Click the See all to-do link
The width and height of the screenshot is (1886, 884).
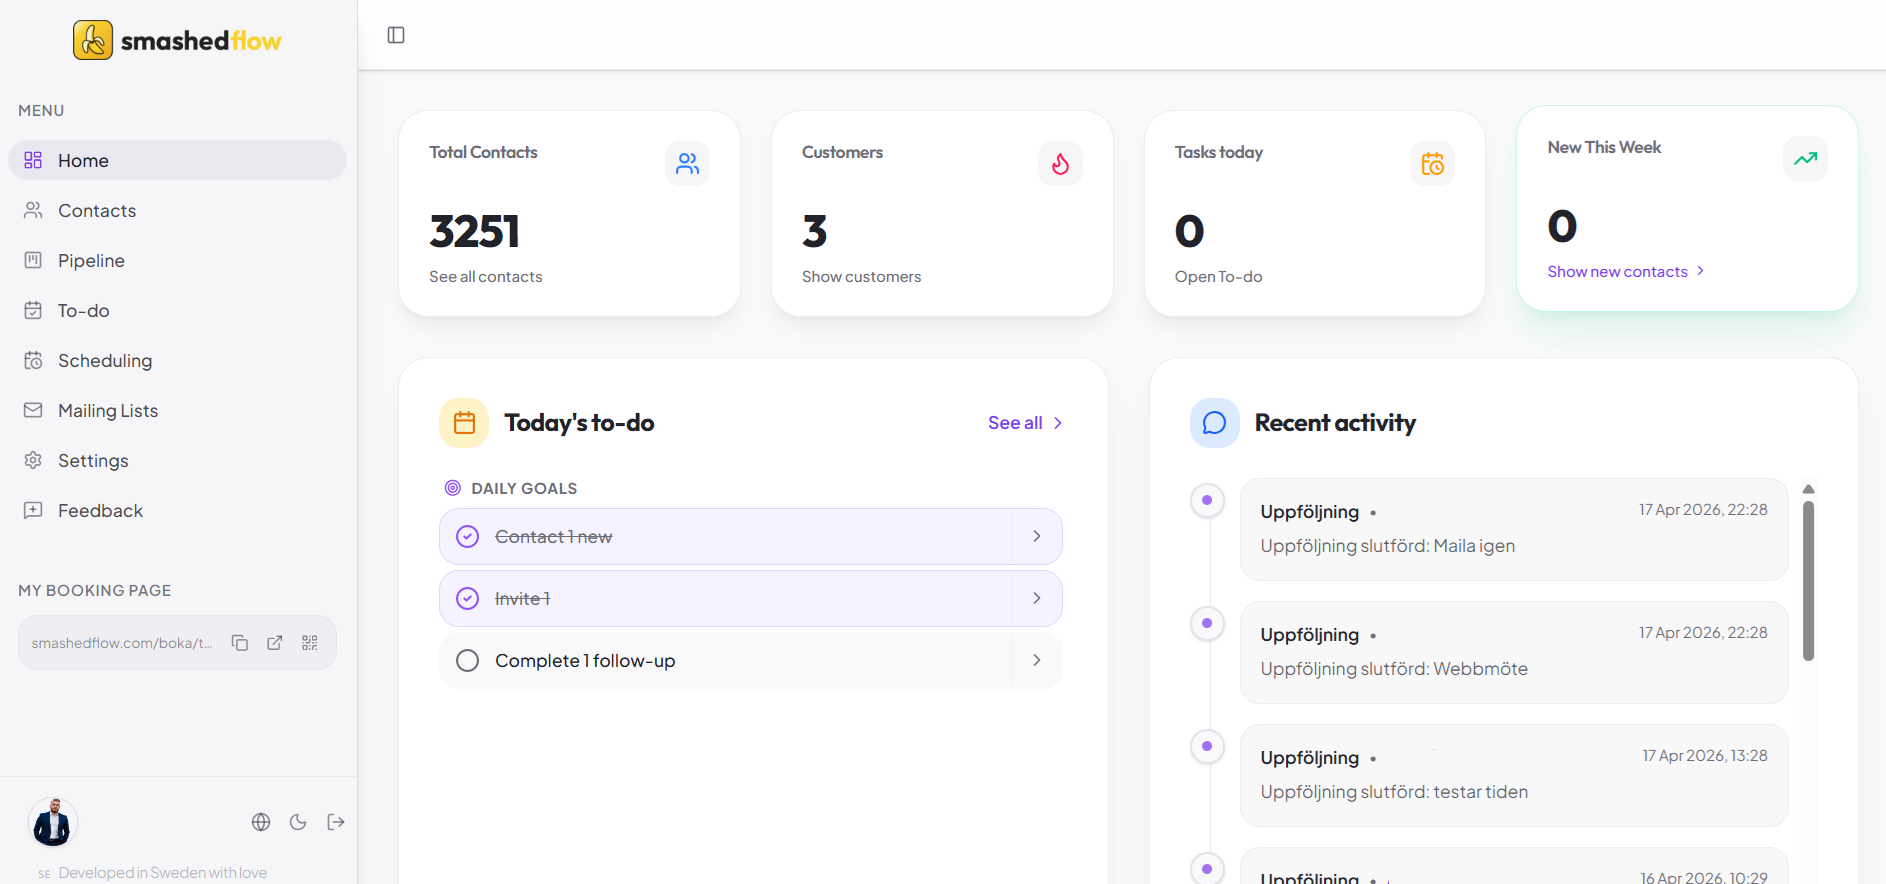coord(1024,423)
